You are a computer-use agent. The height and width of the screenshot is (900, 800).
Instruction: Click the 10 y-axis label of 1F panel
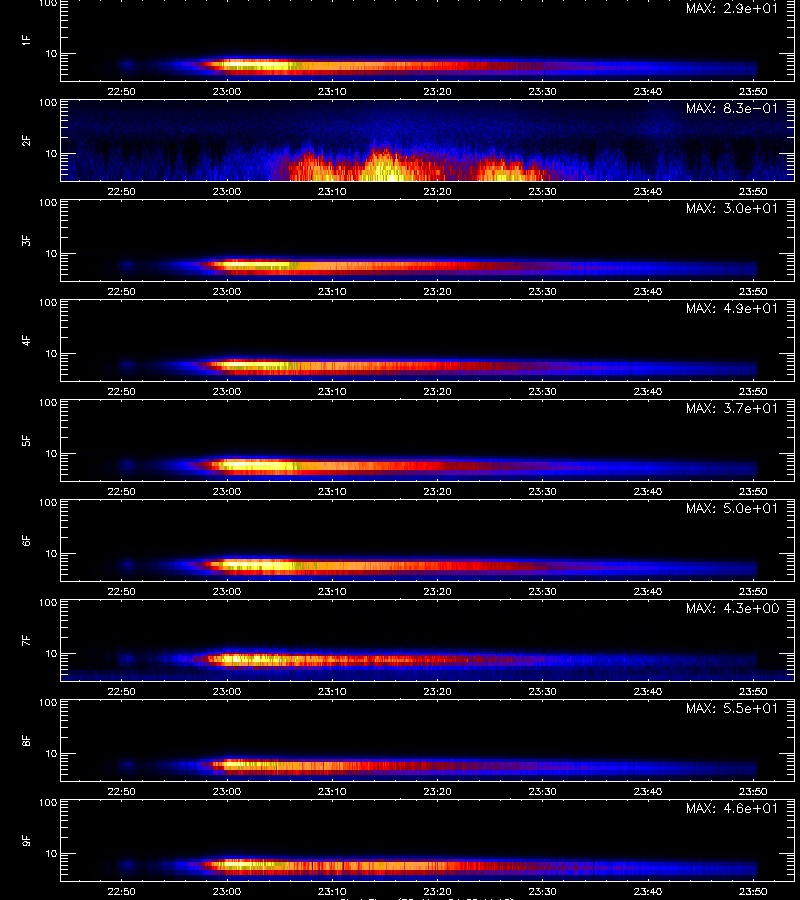tap(51, 53)
